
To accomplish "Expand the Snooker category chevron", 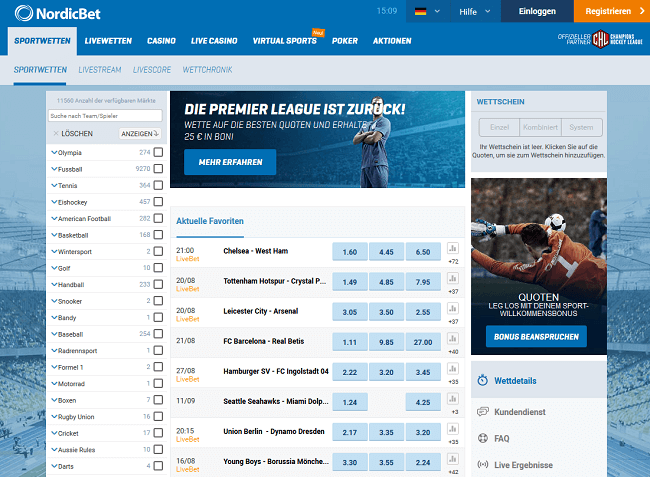I will (x=54, y=301).
